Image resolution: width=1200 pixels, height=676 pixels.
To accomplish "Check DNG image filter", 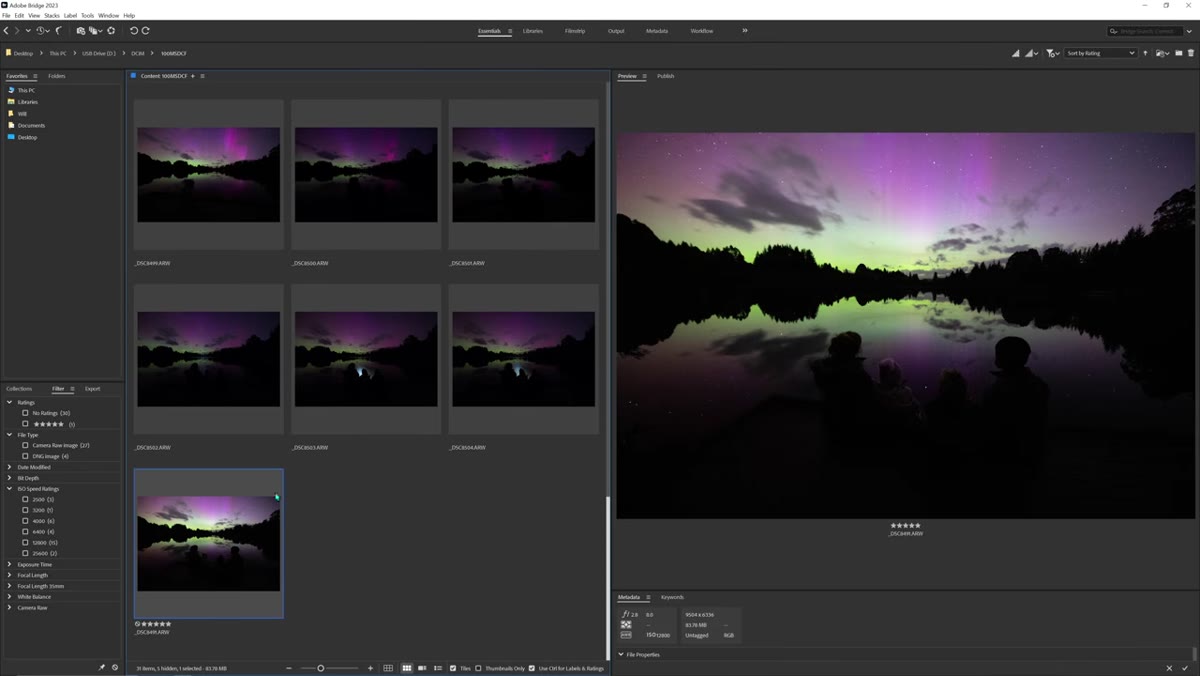I will click(x=25, y=456).
